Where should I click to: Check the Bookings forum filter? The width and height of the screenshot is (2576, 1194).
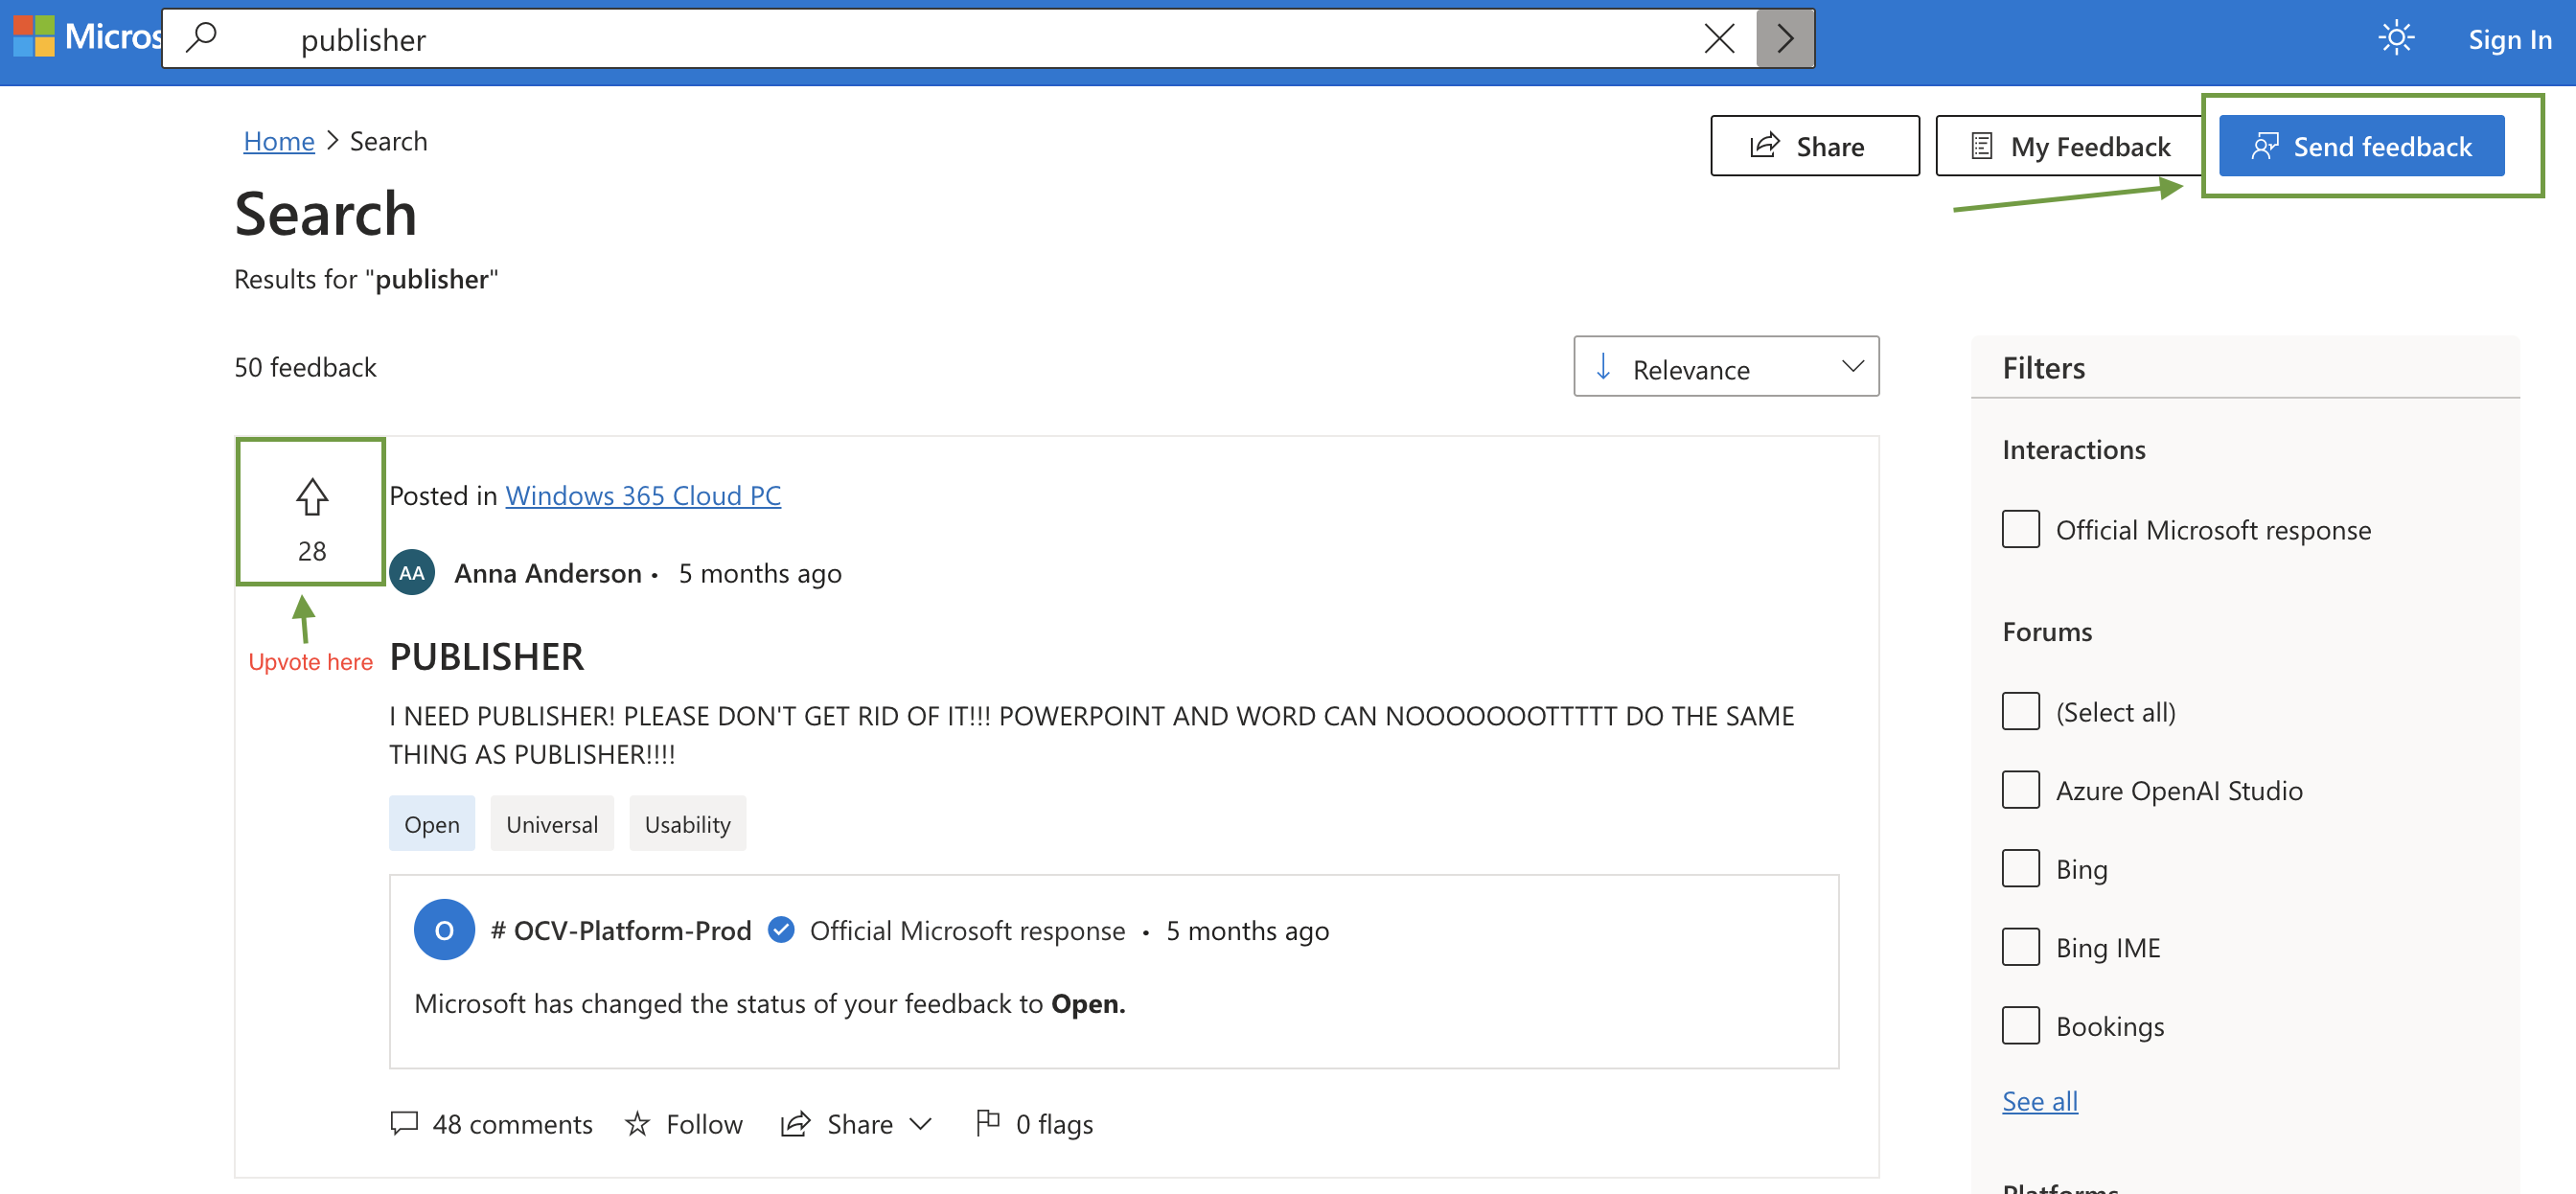(x=2021, y=1025)
